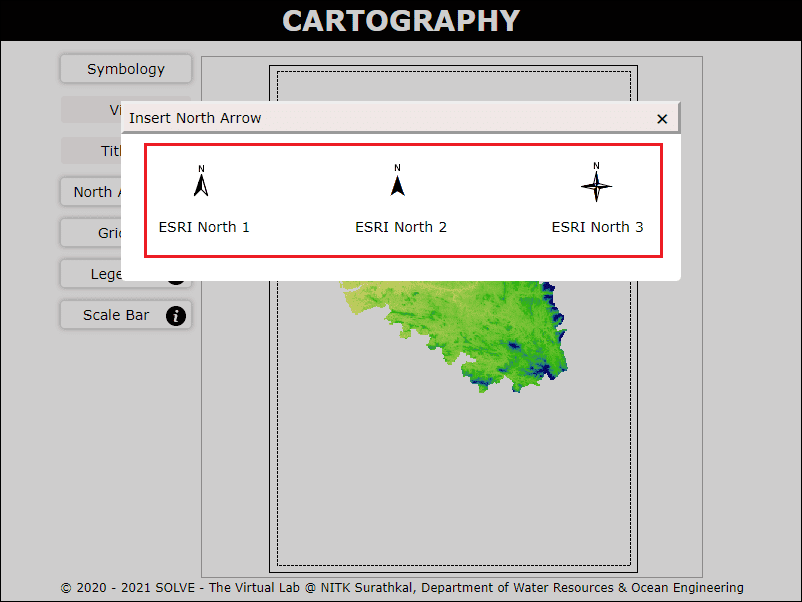Click the 'ESRI North 2' text label
This screenshot has height=602, width=802.
pyautogui.click(x=401, y=227)
